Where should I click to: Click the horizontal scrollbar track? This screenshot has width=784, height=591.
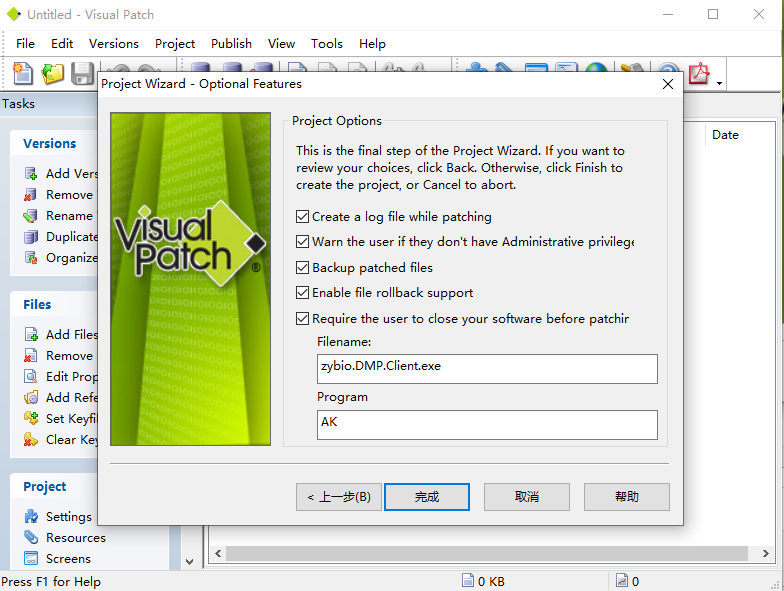pyautogui.click(x=486, y=554)
